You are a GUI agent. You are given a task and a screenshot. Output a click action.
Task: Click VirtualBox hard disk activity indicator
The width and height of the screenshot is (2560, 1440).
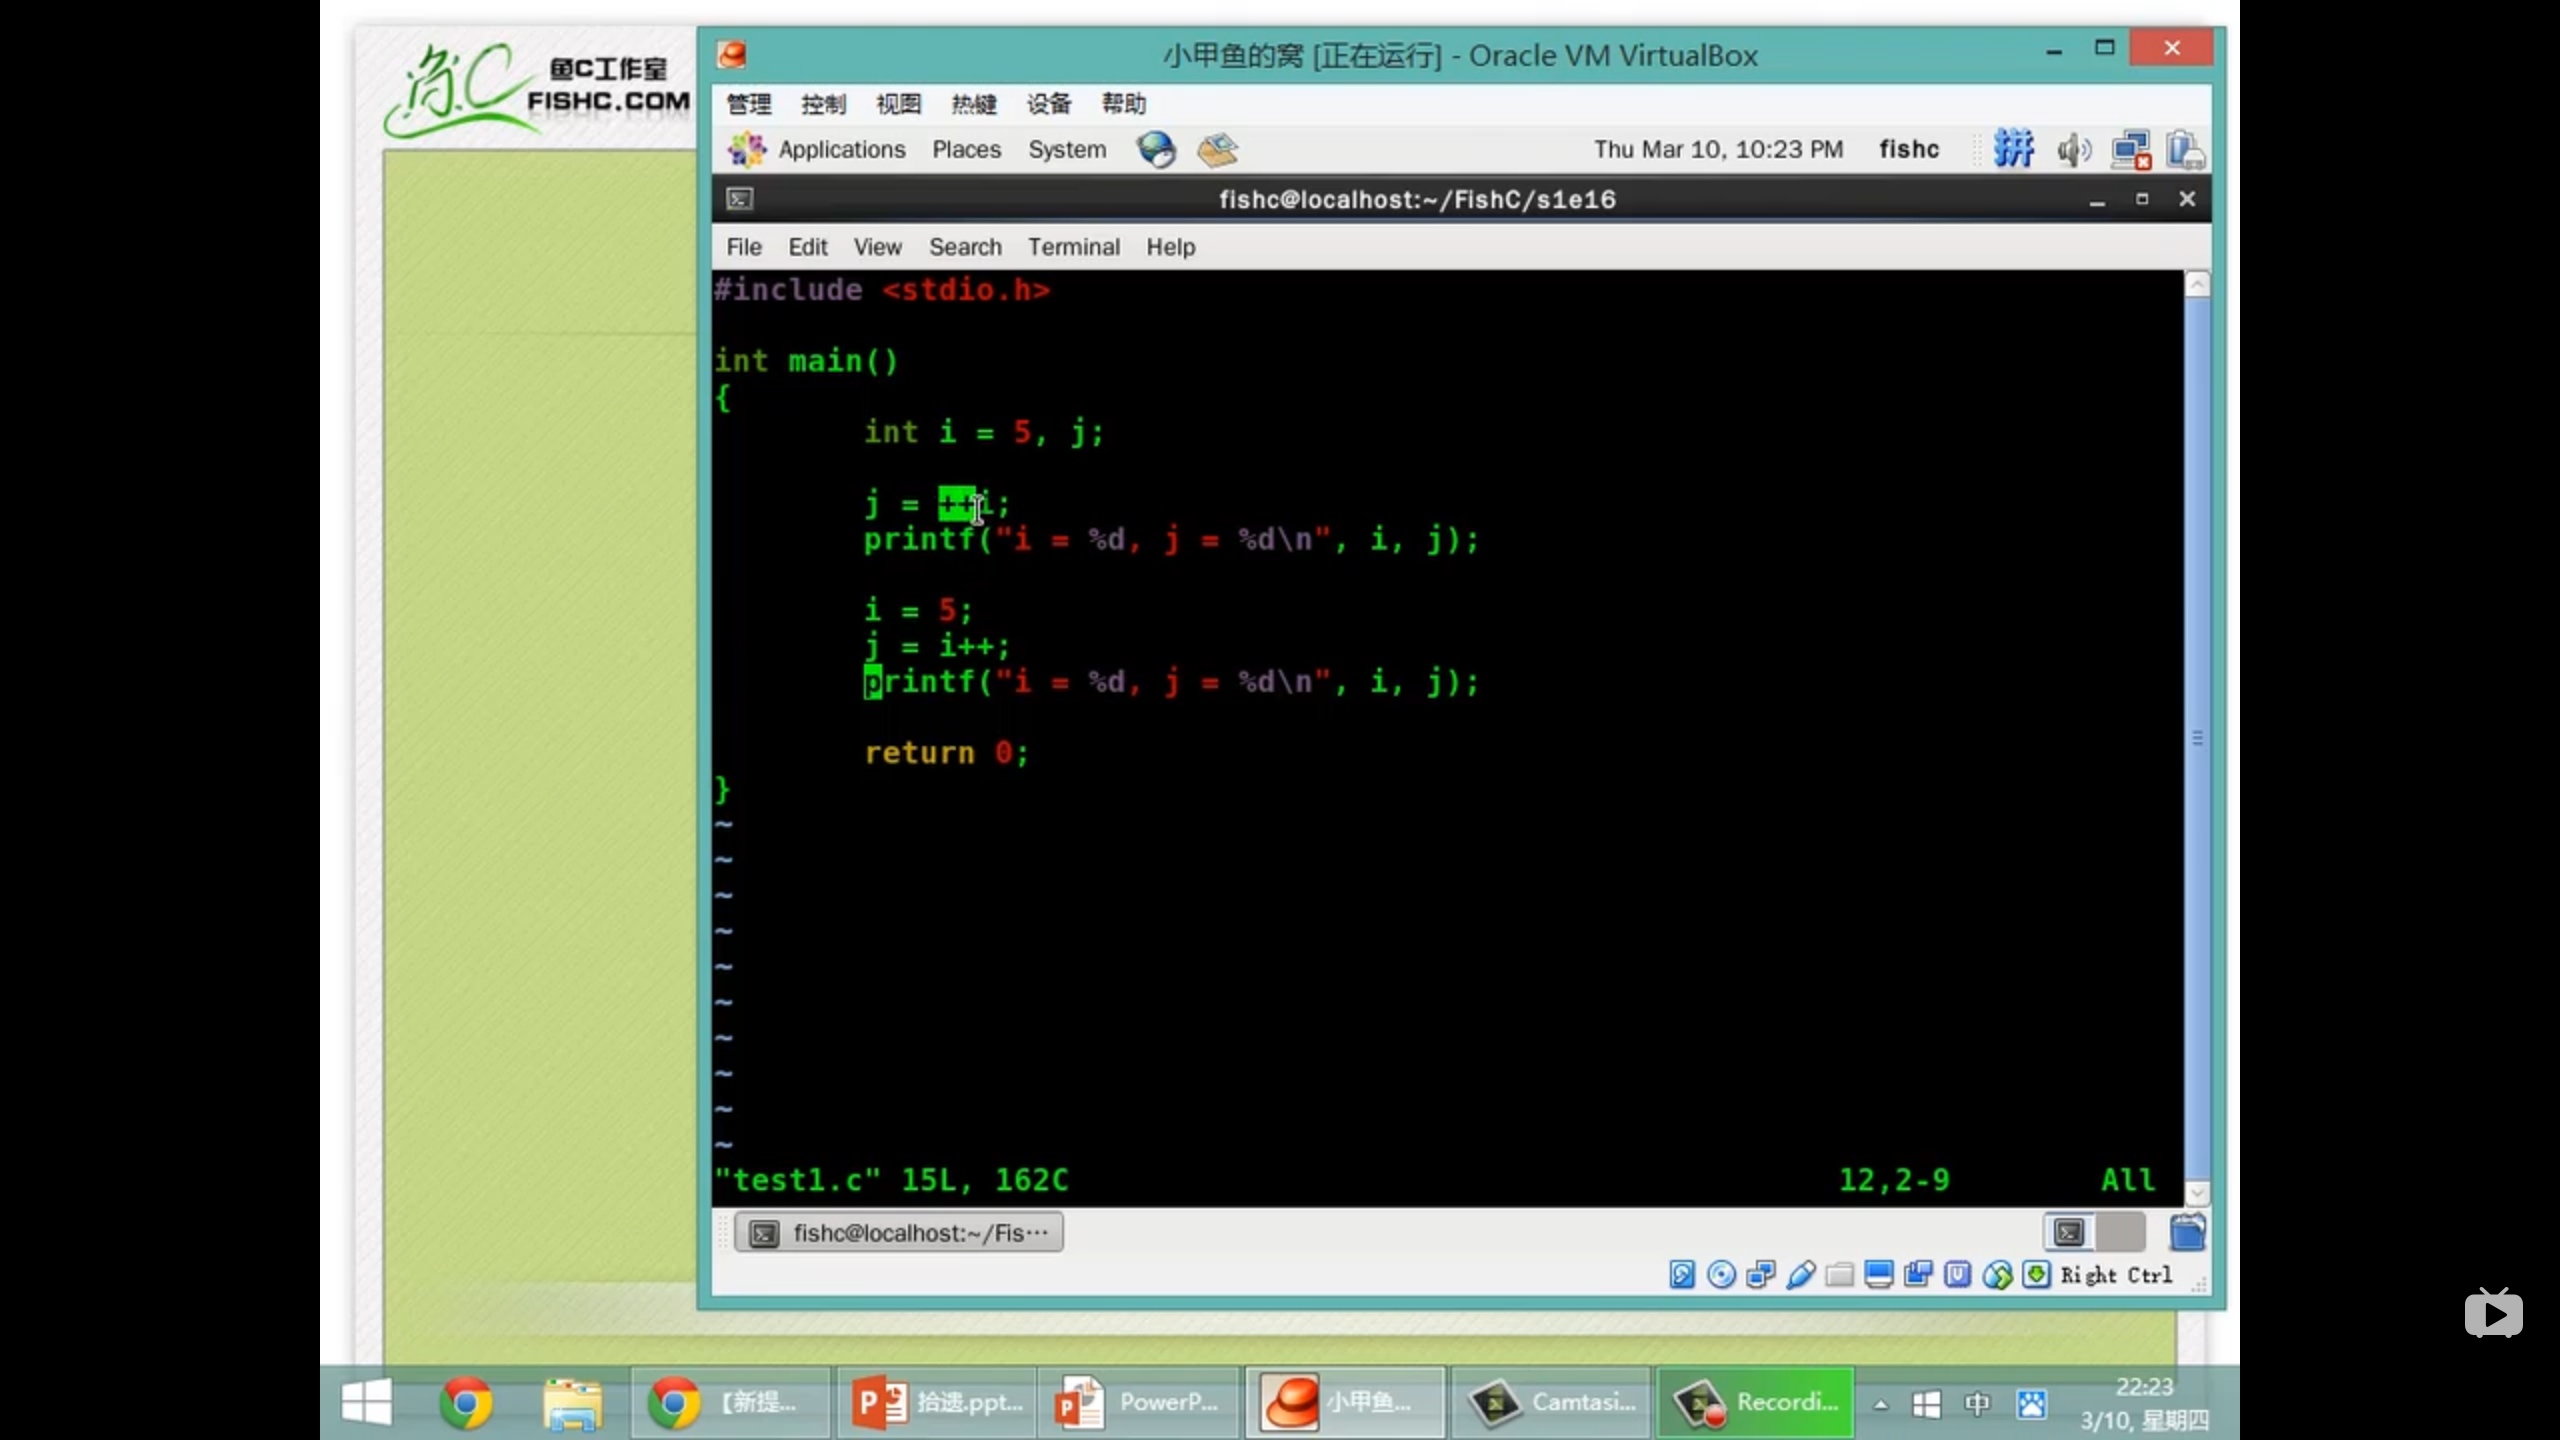pos(1682,1275)
